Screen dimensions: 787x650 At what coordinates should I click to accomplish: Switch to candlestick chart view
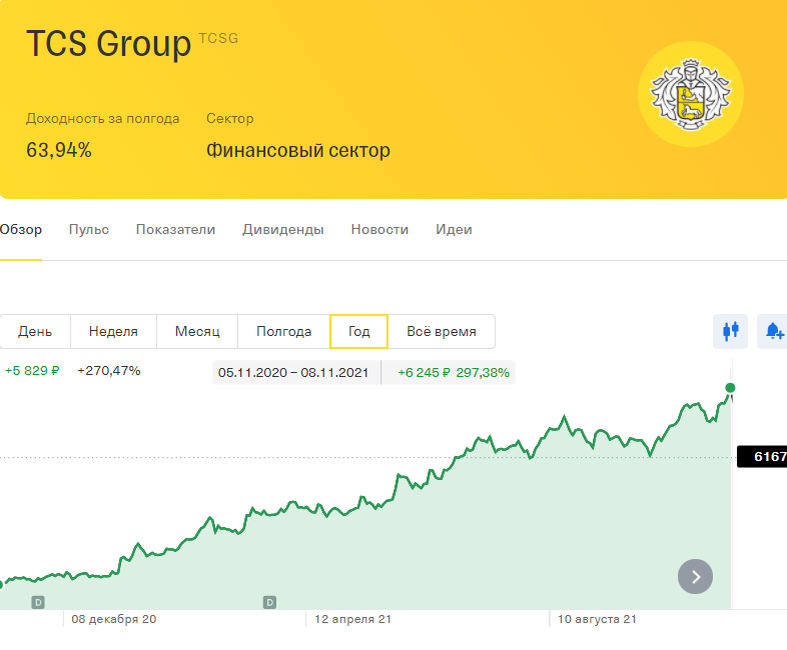[x=730, y=331]
